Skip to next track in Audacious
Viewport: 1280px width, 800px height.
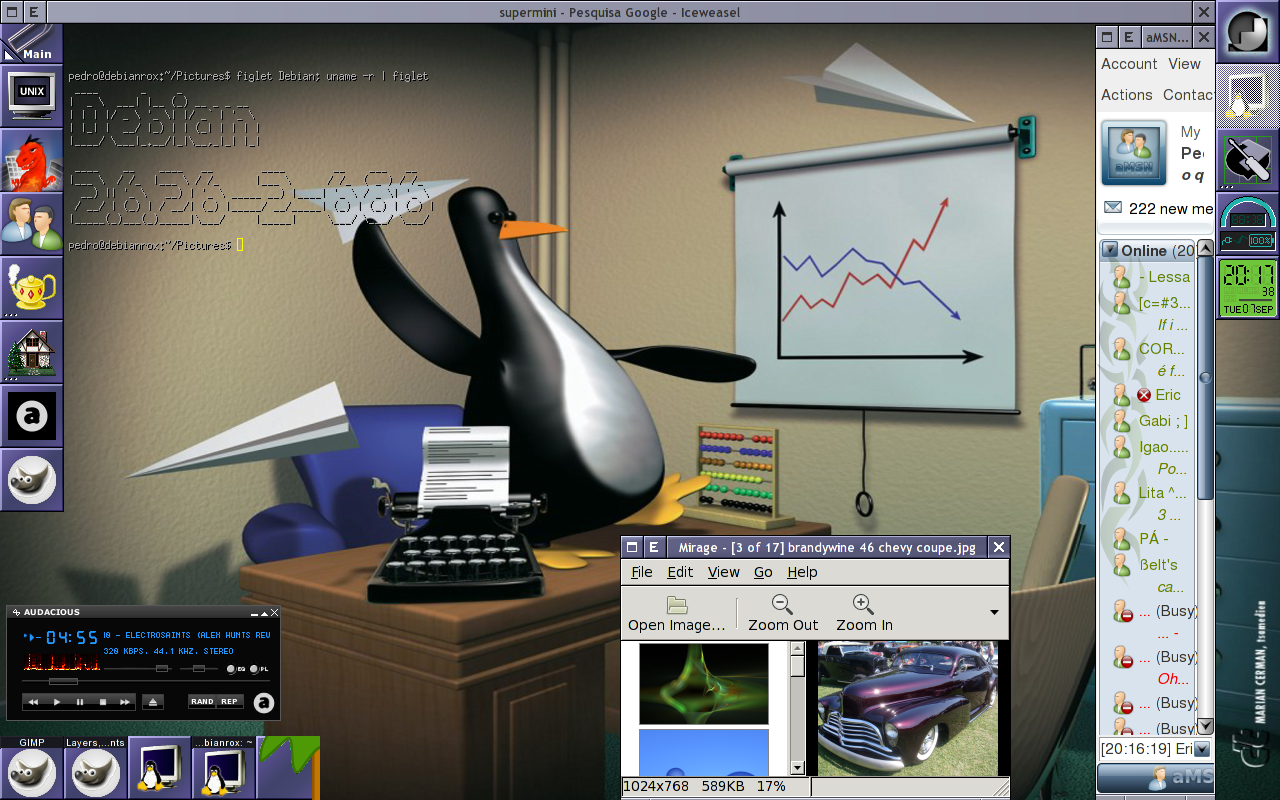pos(124,702)
